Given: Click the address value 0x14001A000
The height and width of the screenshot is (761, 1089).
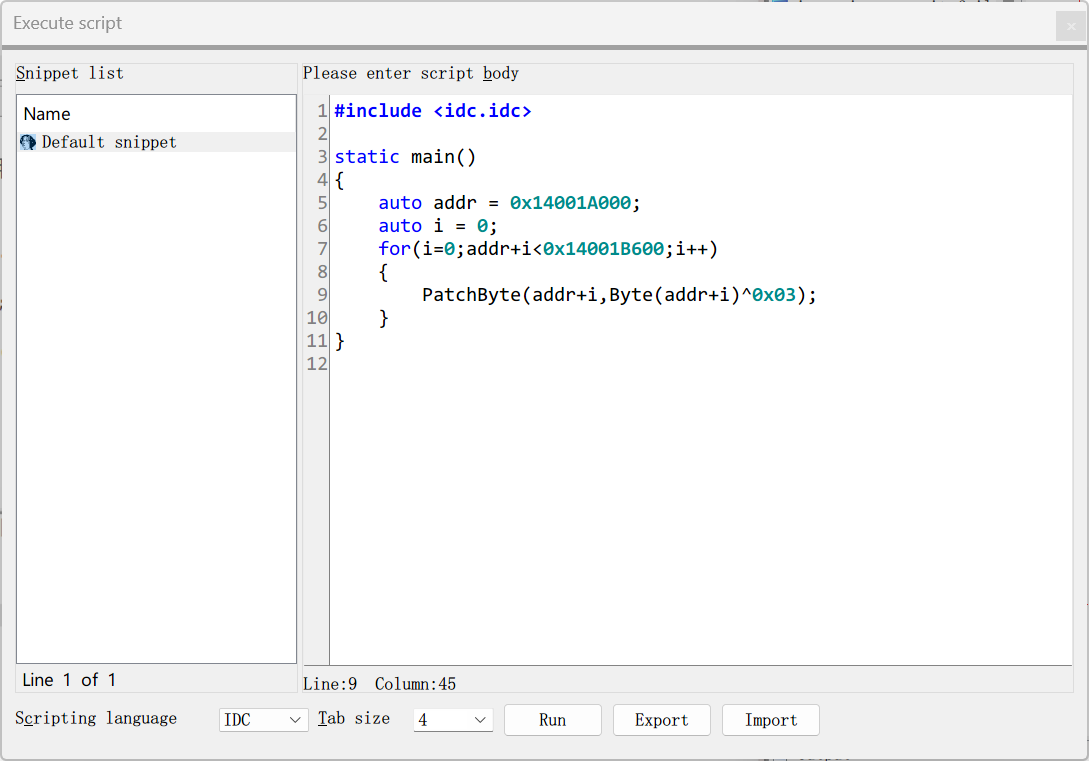Looking at the screenshot, I should (x=570, y=203).
